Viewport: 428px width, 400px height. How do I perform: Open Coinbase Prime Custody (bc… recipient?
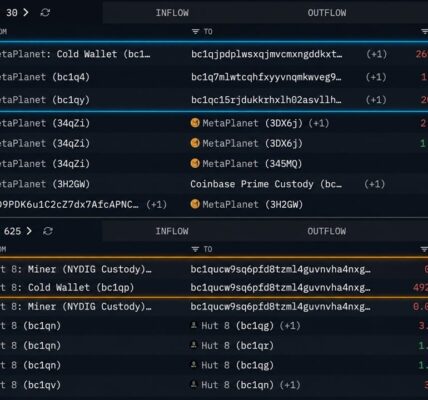(266, 184)
